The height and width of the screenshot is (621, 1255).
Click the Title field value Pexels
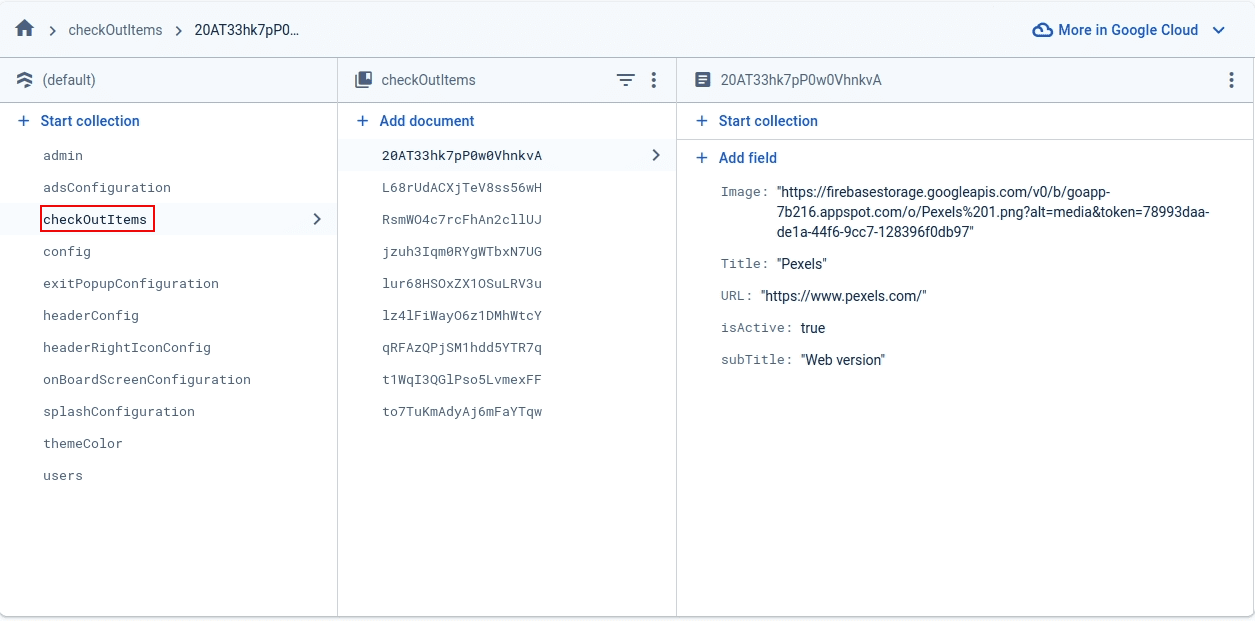pyautogui.click(x=801, y=264)
